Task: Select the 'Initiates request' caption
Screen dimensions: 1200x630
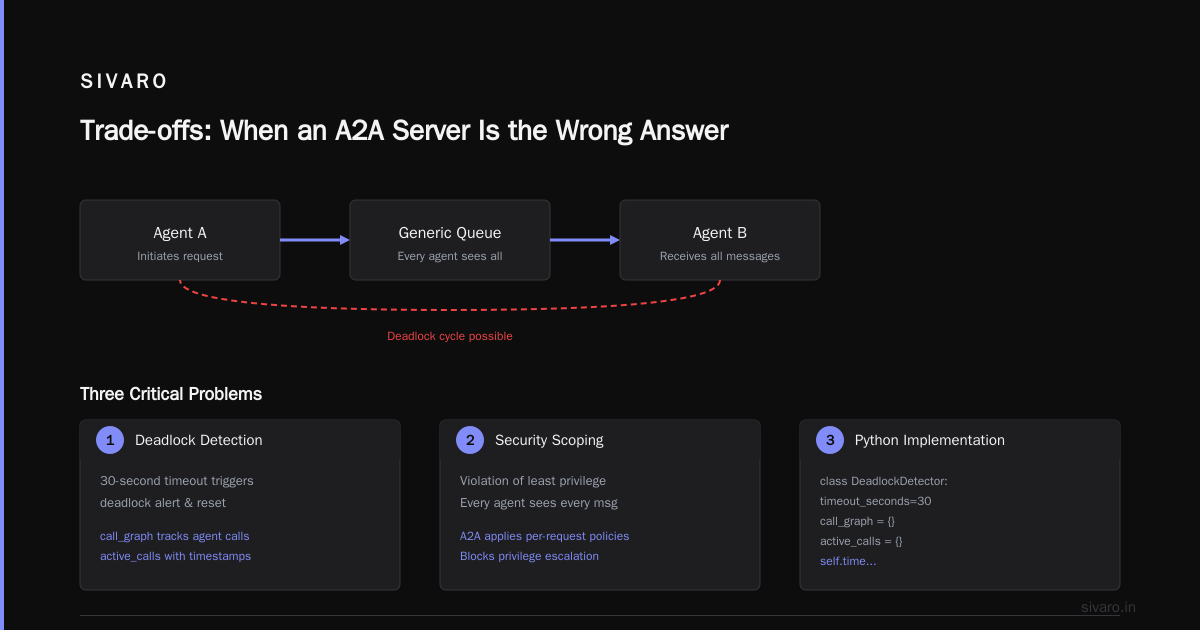Action: (x=180, y=256)
